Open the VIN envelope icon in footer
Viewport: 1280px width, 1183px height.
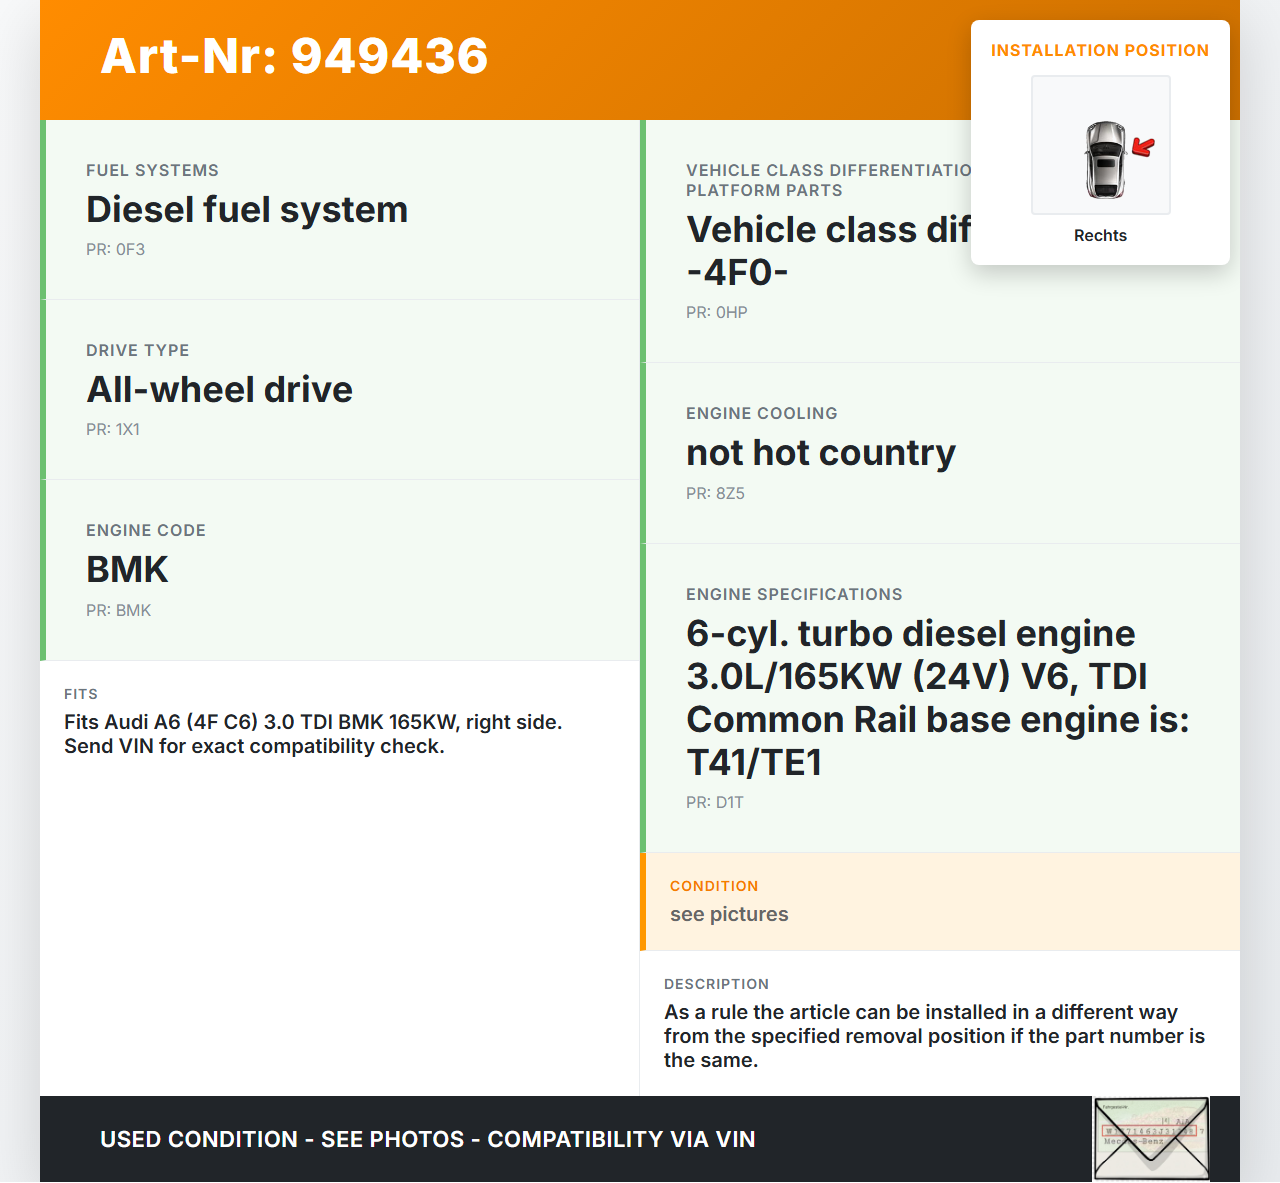(1151, 1139)
